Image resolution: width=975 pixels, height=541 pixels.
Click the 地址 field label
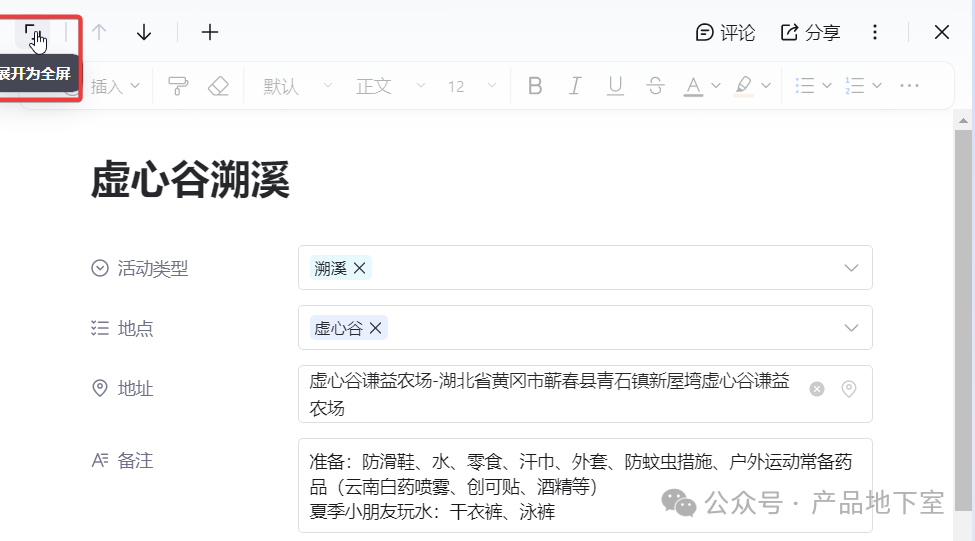135,389
